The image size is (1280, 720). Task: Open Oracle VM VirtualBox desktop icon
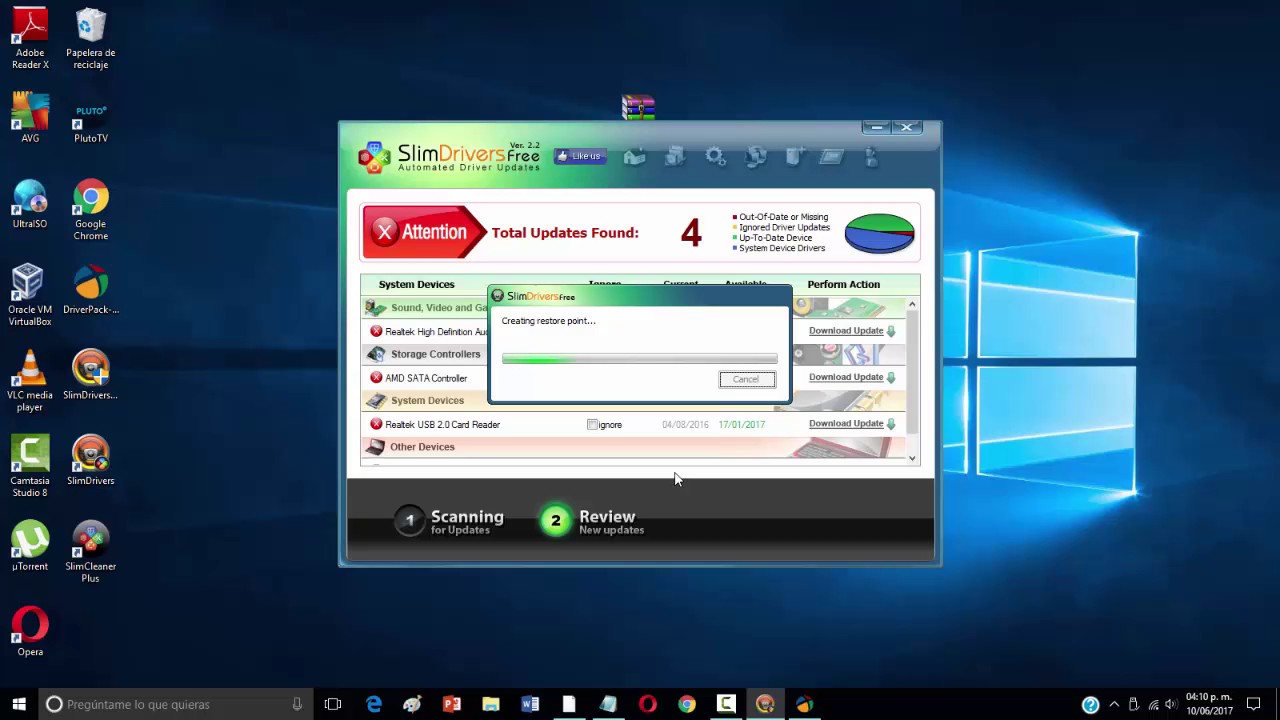pos(30,295)
